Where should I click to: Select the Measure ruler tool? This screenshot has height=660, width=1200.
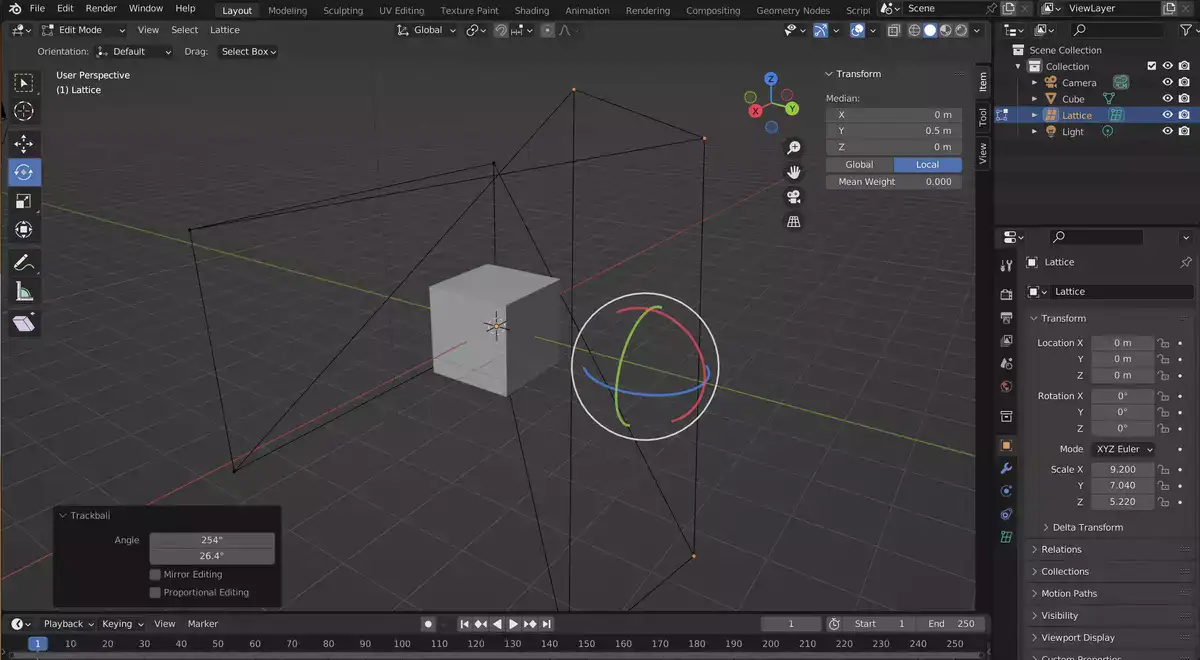[23, 292]
